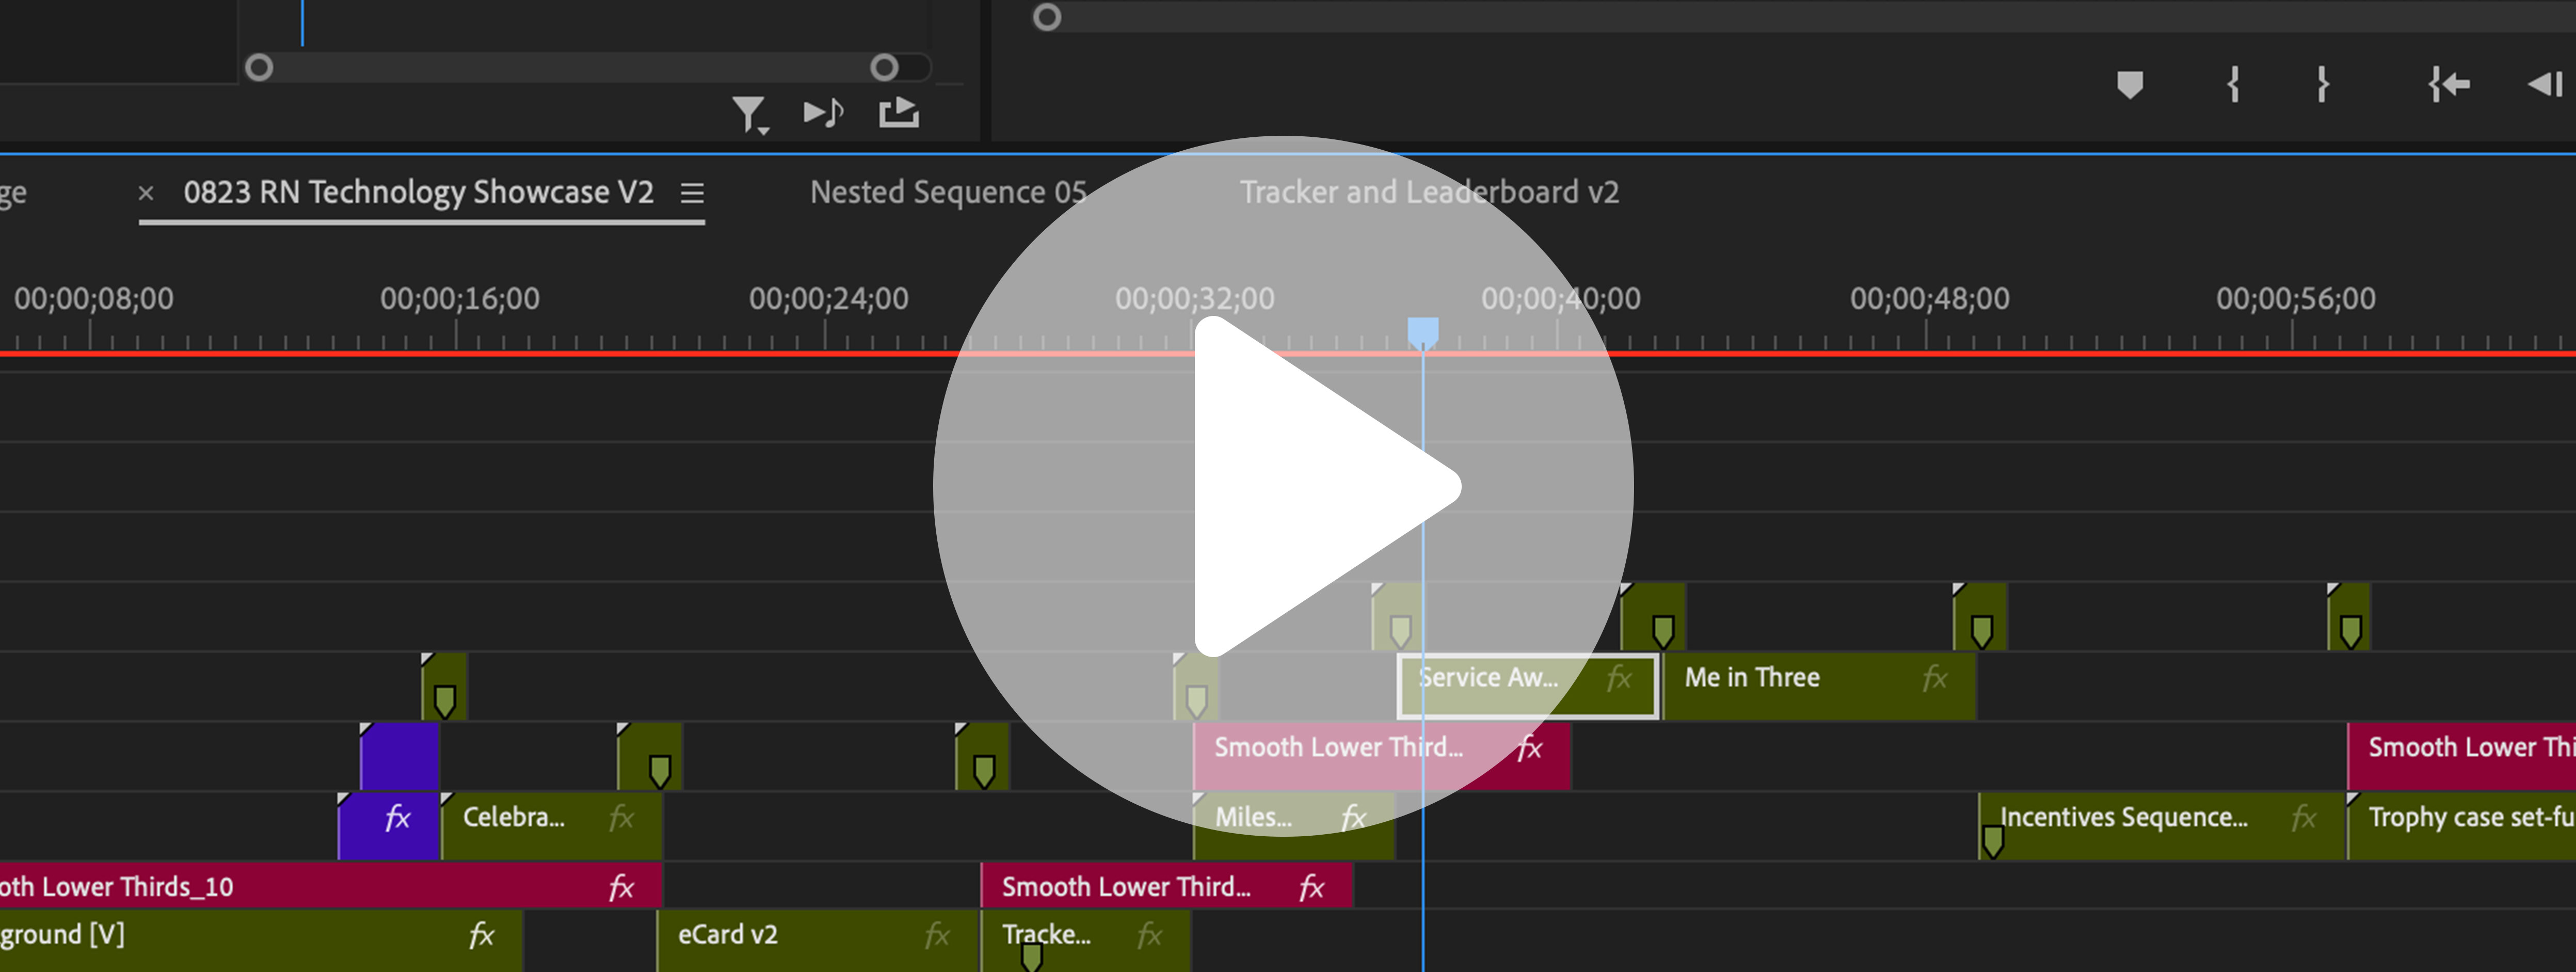Click the Step Back one frame icon

(2545, 84)
